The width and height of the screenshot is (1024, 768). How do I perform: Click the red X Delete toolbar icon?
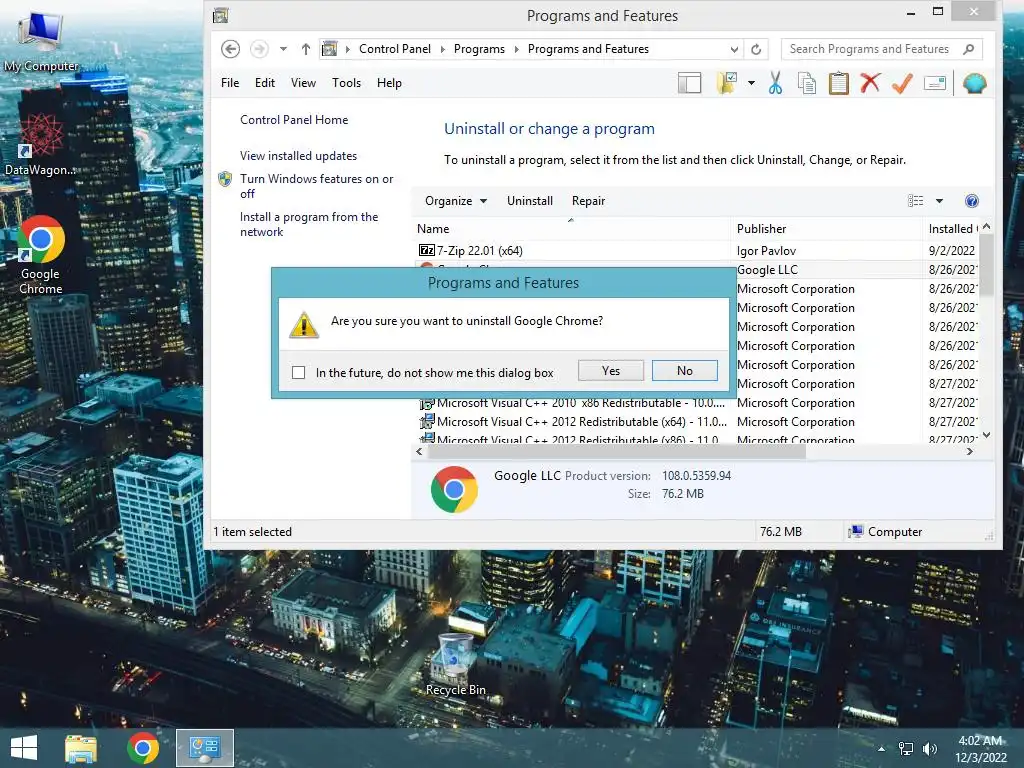click(x=870, y=83)
